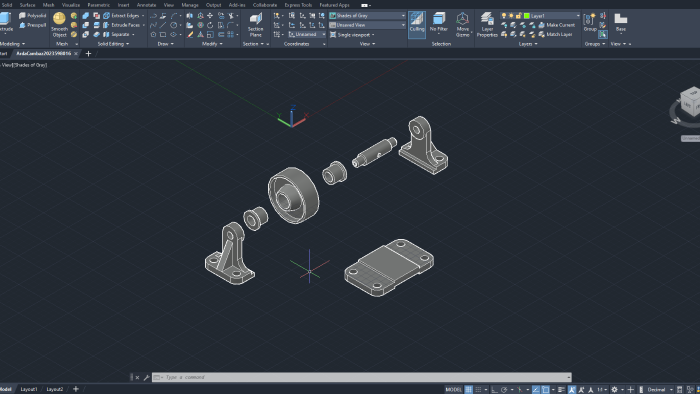Click the Move tool in Modify panel
This screenshot has height=394, width=700.
[x=210, y=16]
